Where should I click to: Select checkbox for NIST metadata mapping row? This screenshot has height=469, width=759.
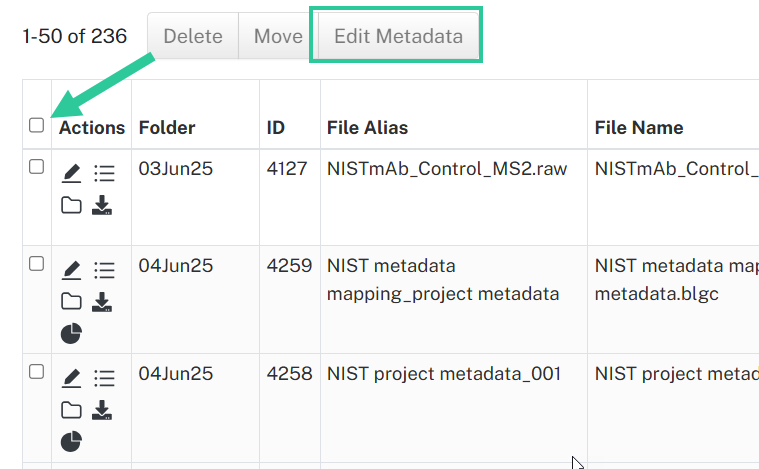tap(36, 264)
